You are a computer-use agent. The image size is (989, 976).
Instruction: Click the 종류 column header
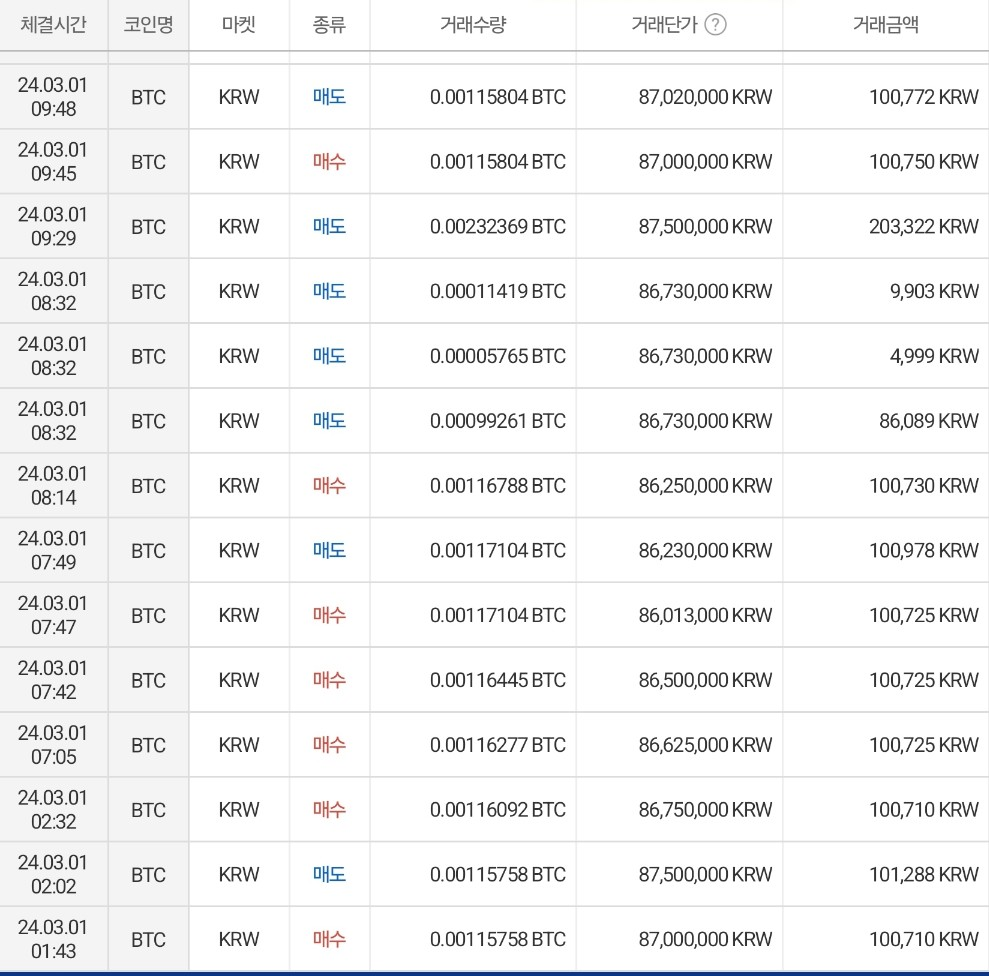(x=329, y=25)
